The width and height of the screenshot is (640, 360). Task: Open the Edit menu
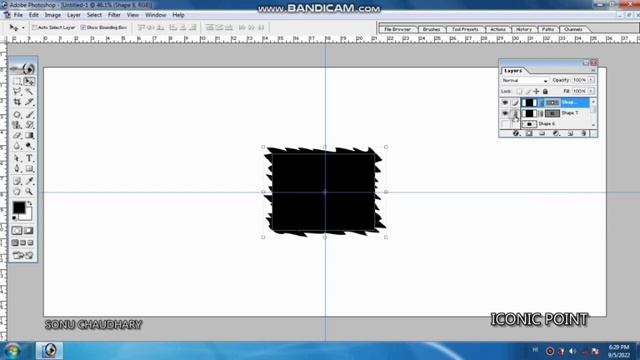(x=34, y=15)
